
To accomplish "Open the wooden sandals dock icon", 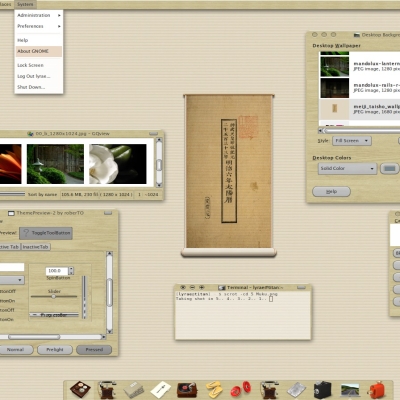I will click(214, 390).
